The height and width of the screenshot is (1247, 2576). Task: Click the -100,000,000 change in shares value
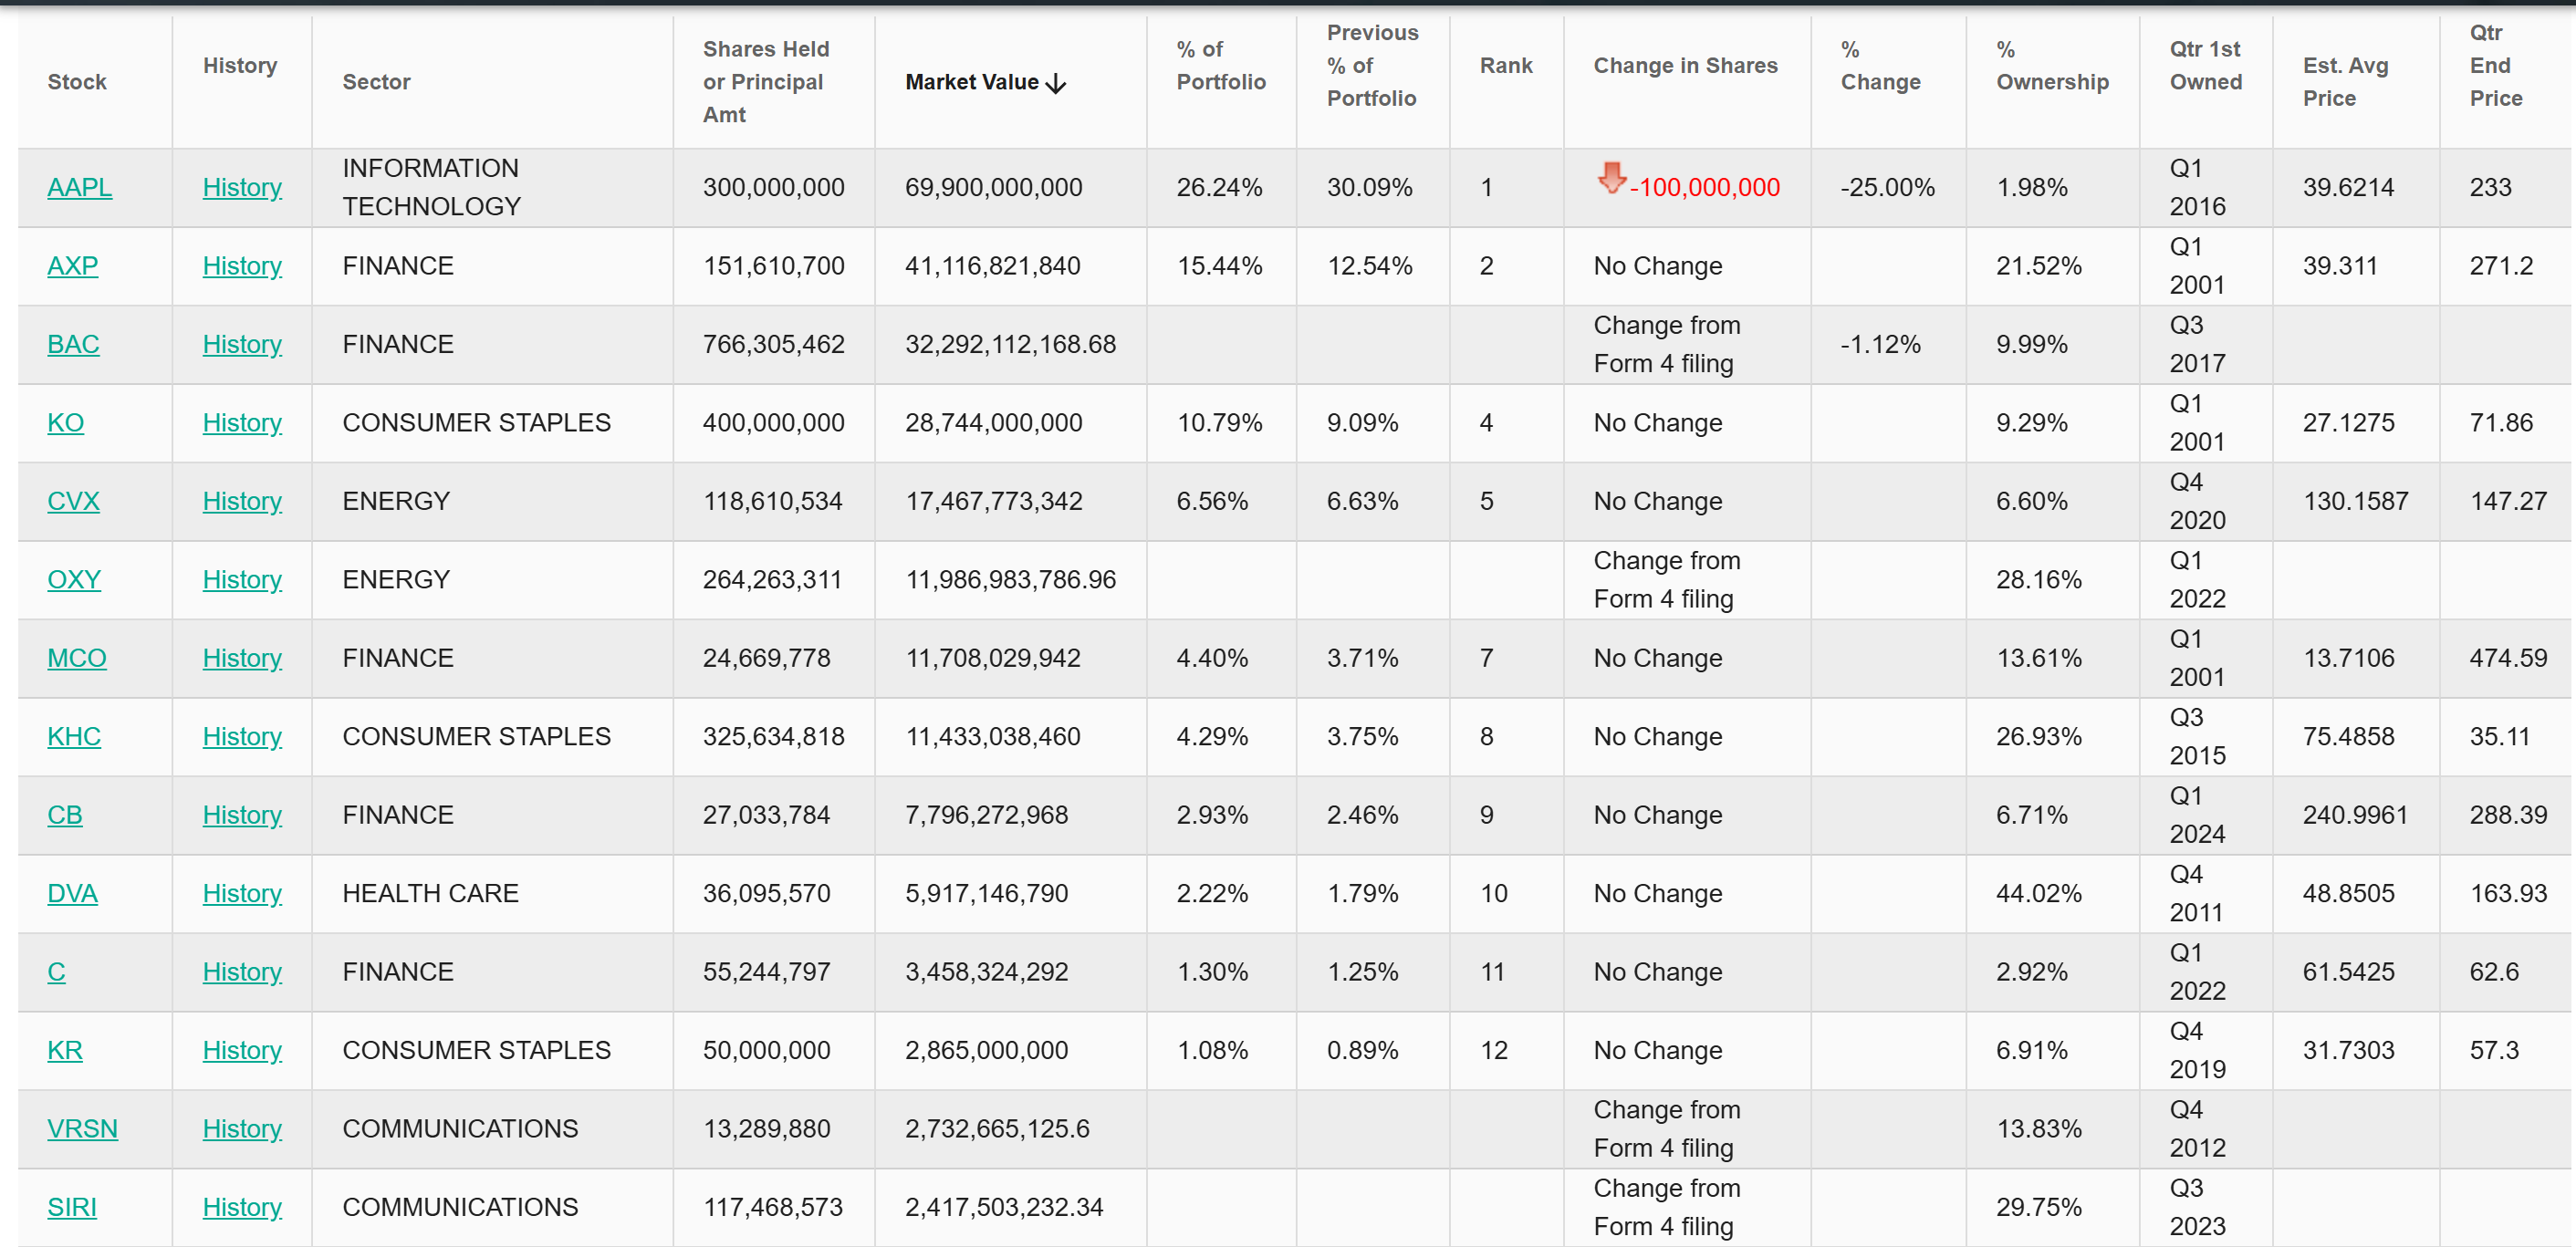(1705, 188)
